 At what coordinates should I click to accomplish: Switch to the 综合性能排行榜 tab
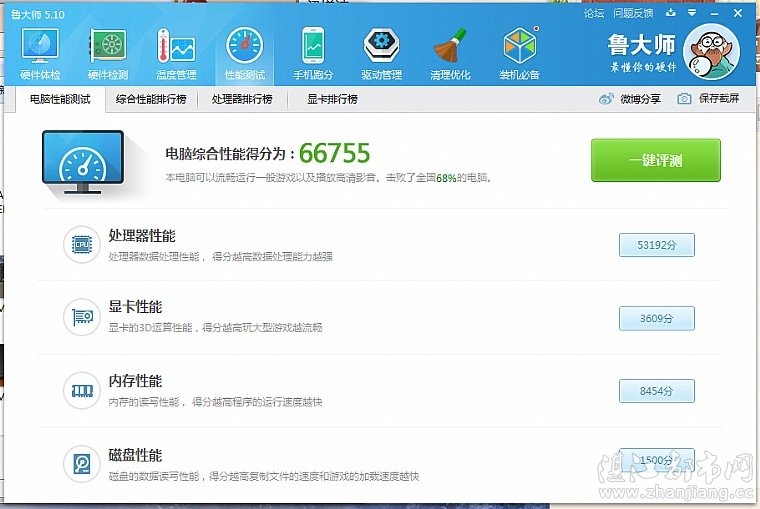tap(150, 99)
